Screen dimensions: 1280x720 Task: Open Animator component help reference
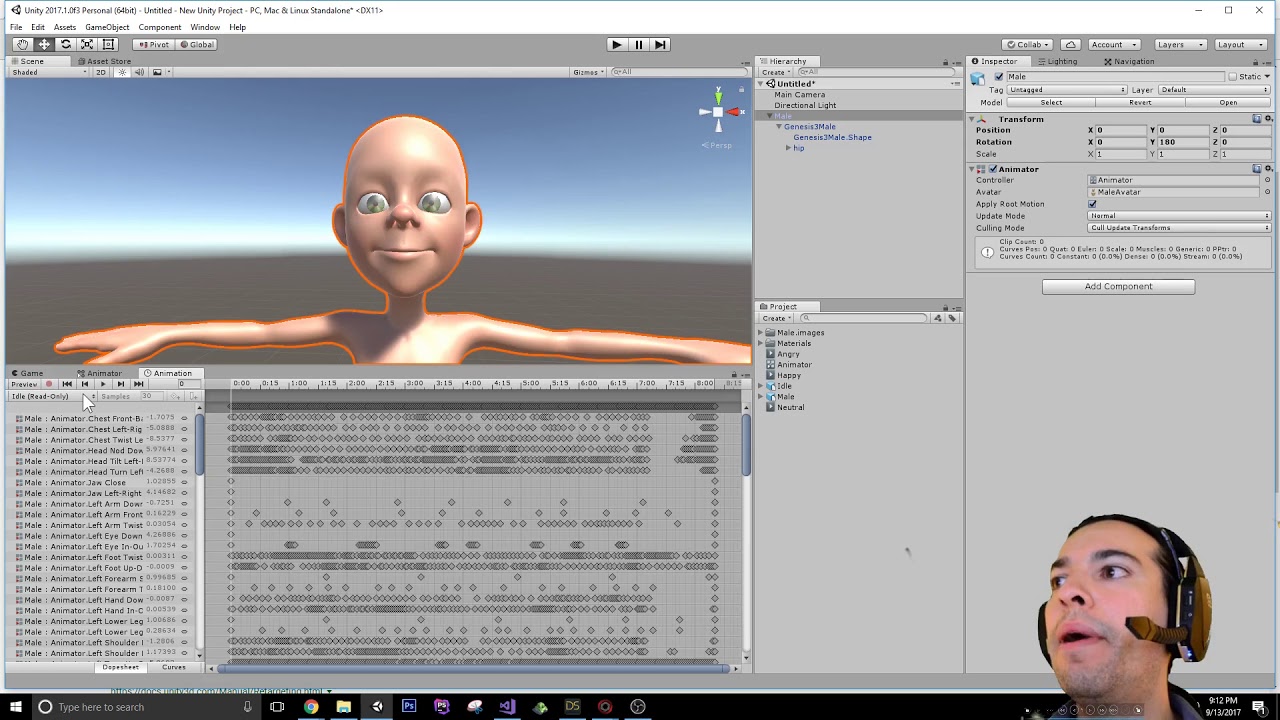tap(1257, 169)
